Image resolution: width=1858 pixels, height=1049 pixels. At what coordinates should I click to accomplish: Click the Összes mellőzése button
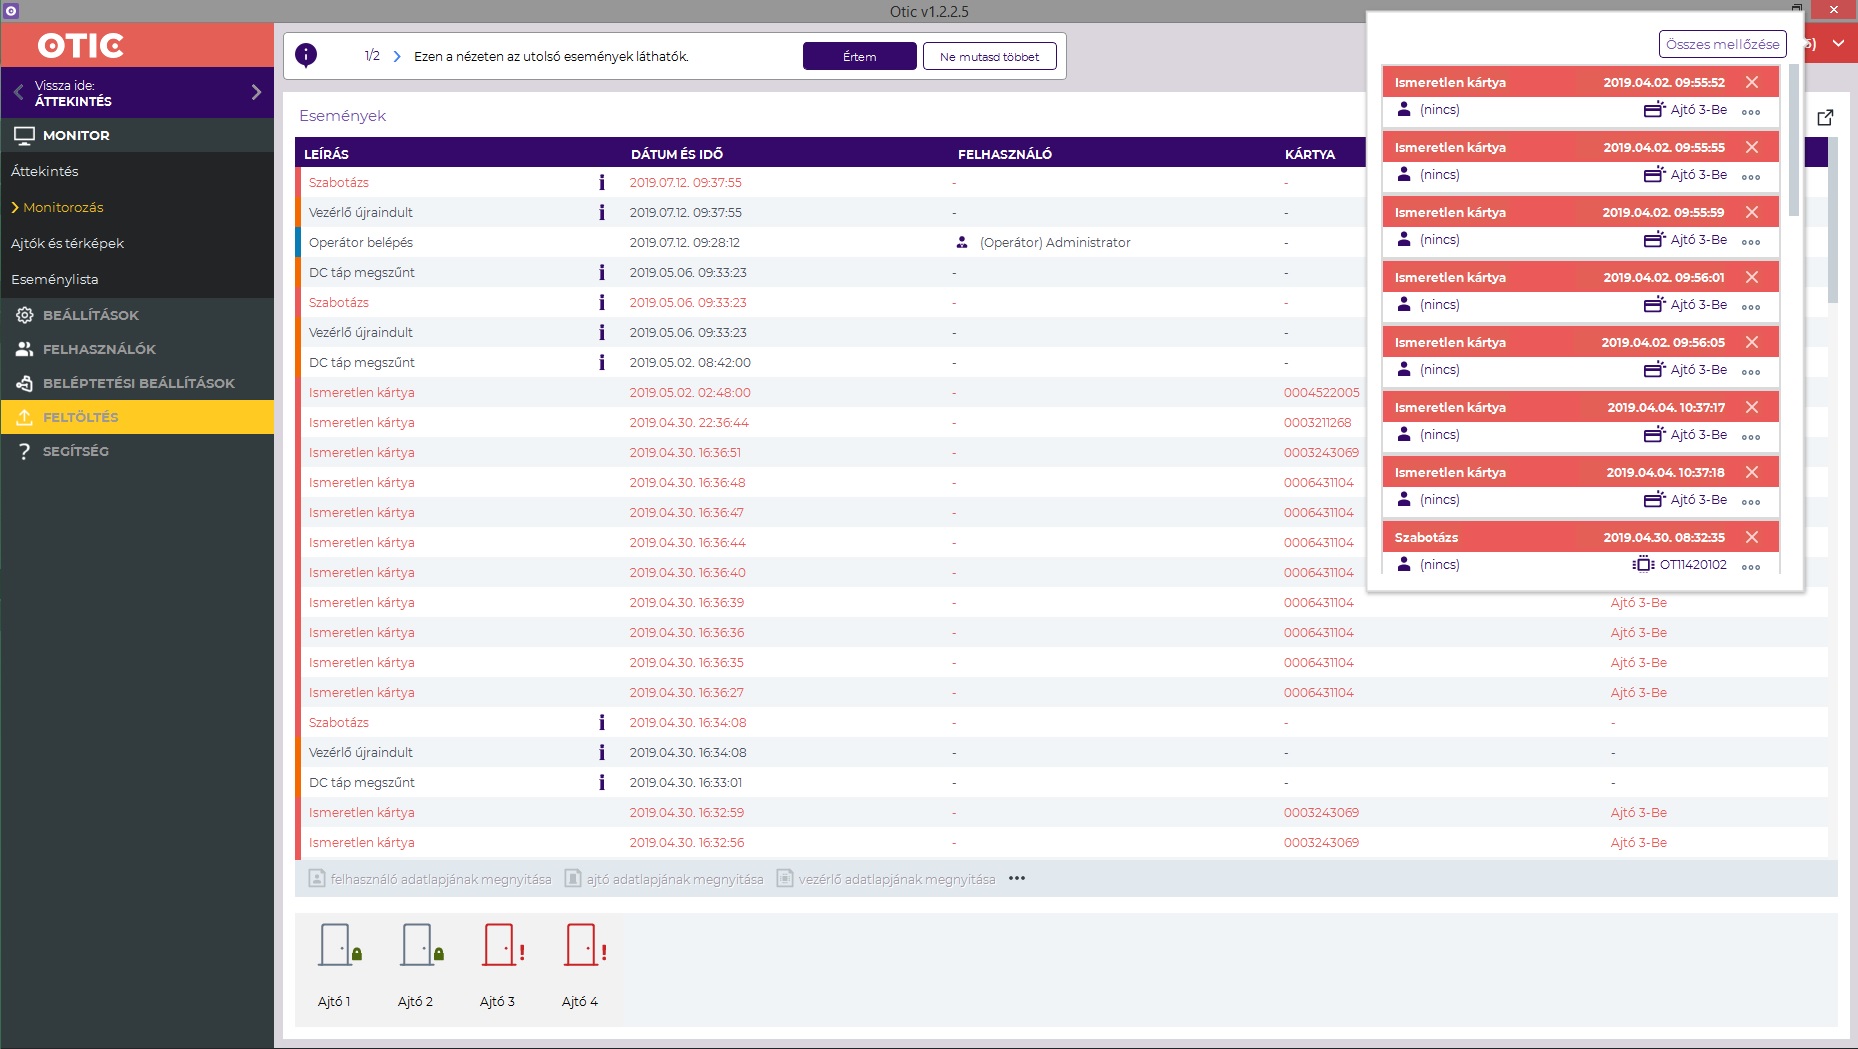click(1722, 44)
